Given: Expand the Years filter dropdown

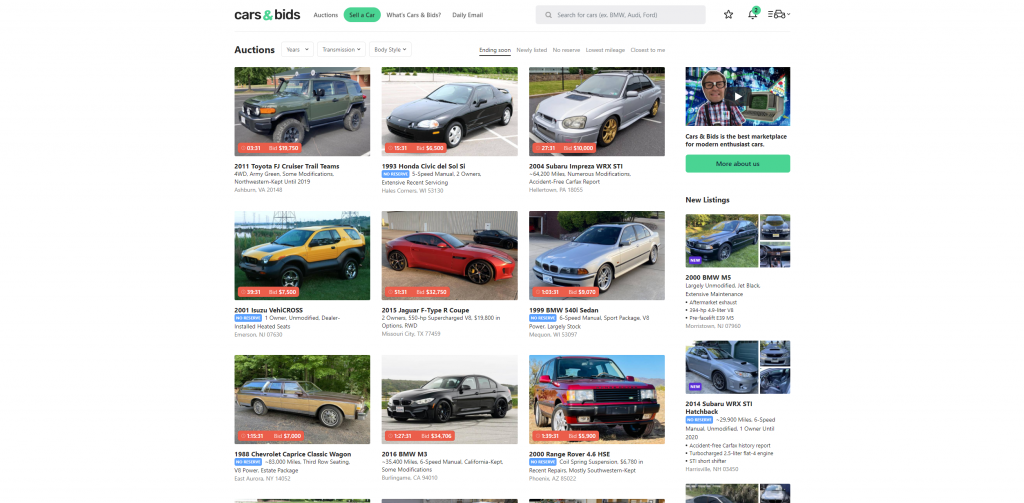Looking at the screenshot, I should (x=297, y=50).
